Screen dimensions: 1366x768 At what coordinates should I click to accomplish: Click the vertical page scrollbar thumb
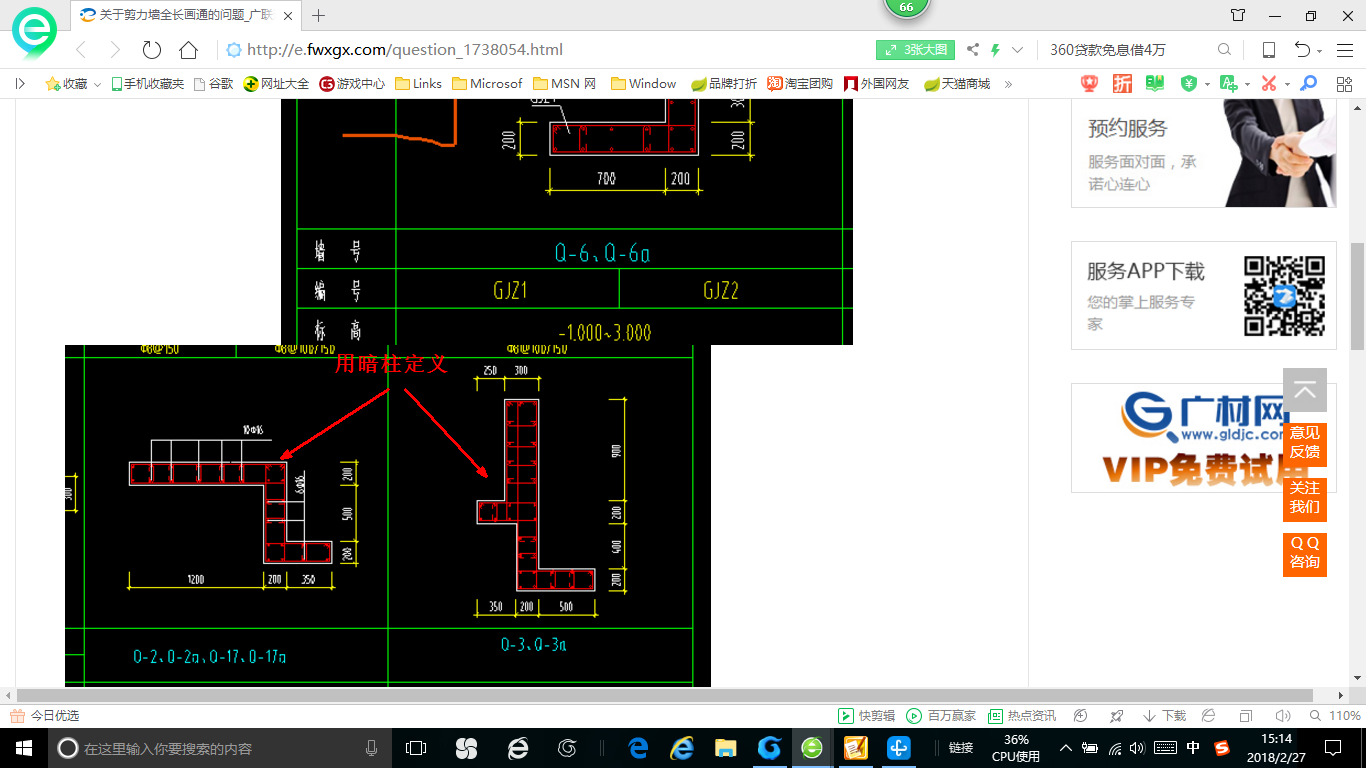1357,297
